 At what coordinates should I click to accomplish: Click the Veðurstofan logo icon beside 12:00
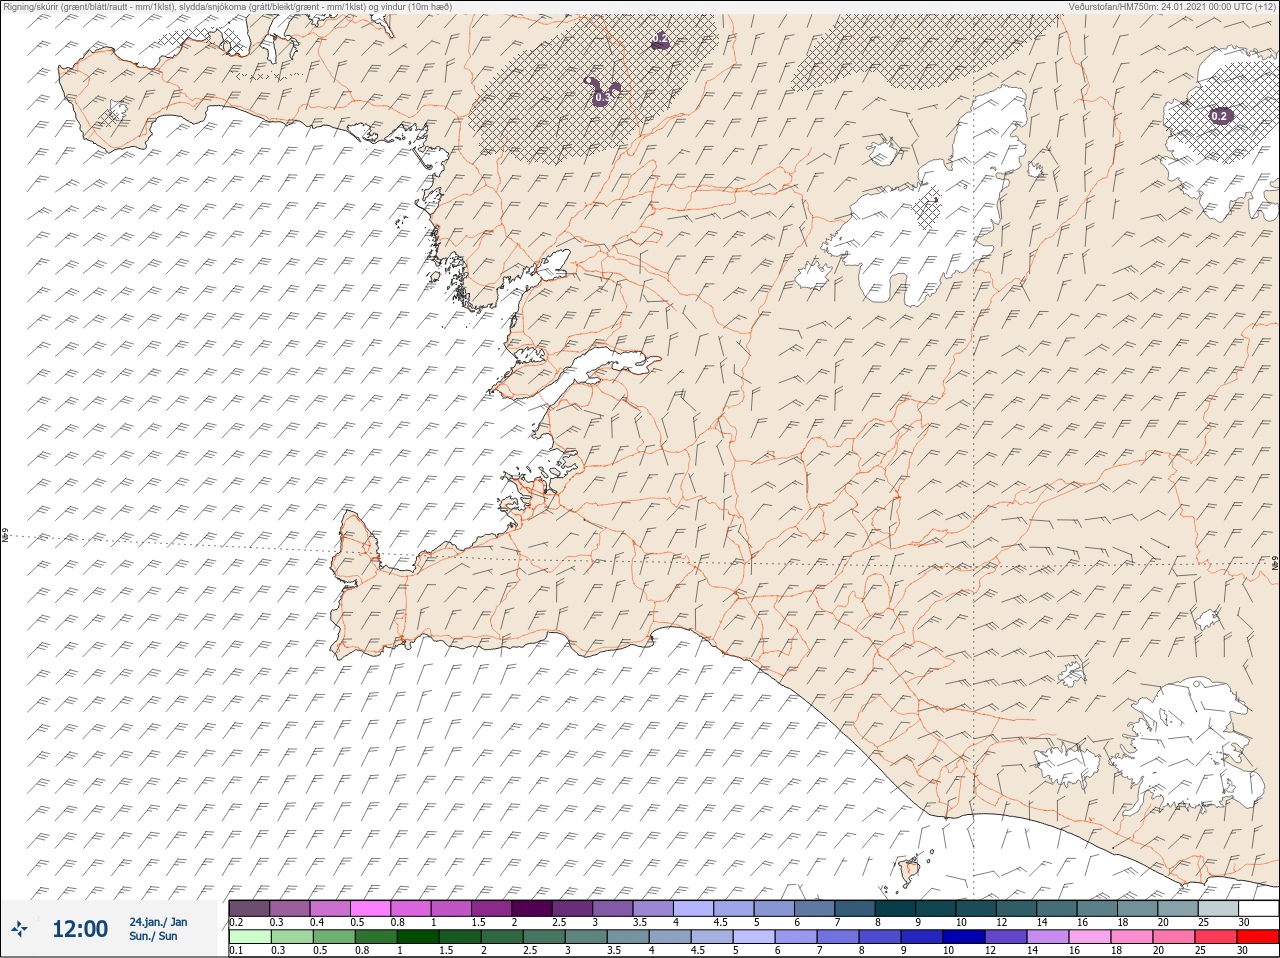point(19,929)
